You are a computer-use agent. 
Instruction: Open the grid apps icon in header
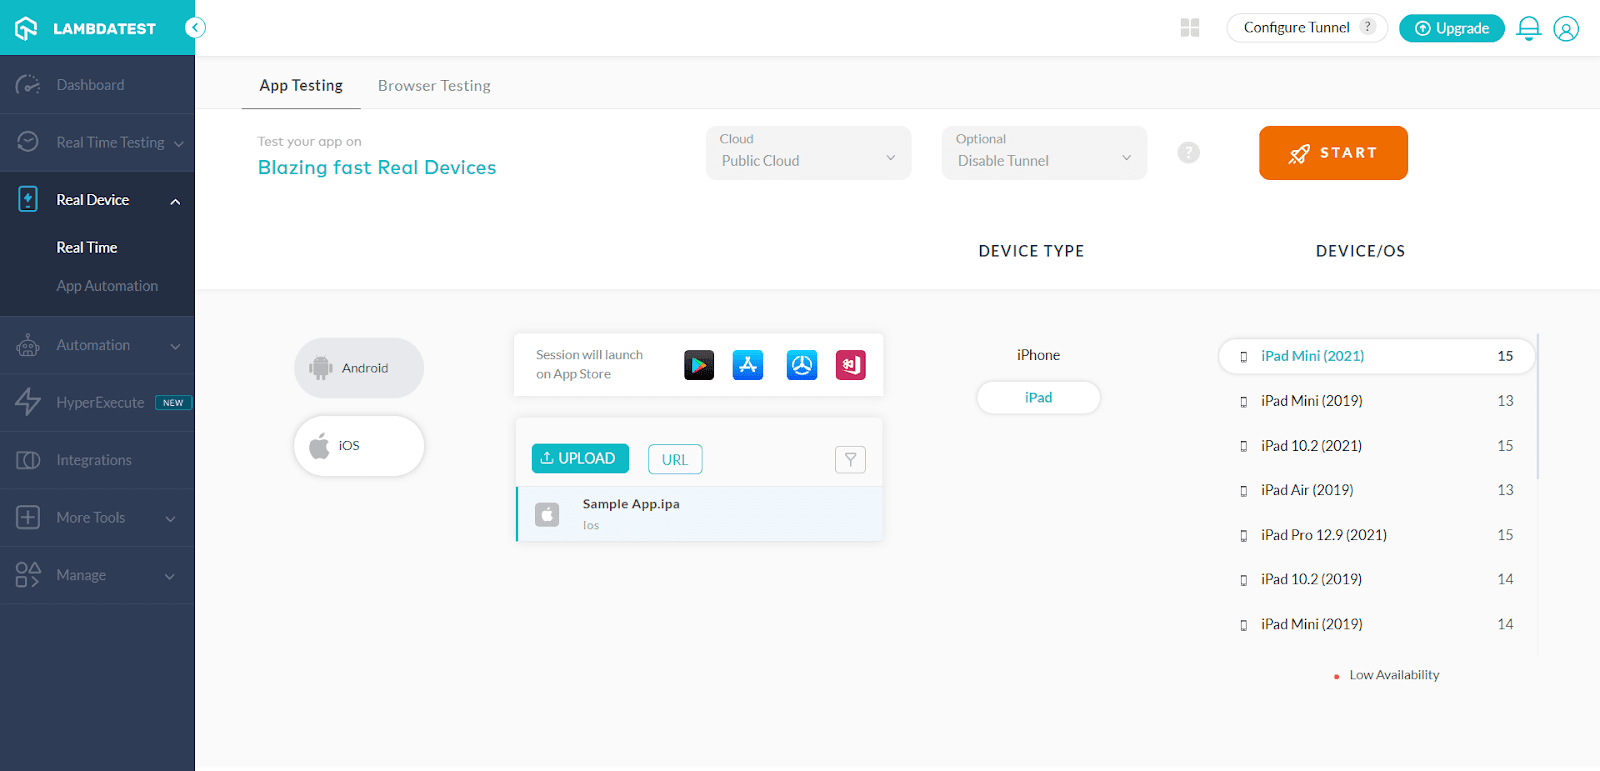coord(1190,28)
